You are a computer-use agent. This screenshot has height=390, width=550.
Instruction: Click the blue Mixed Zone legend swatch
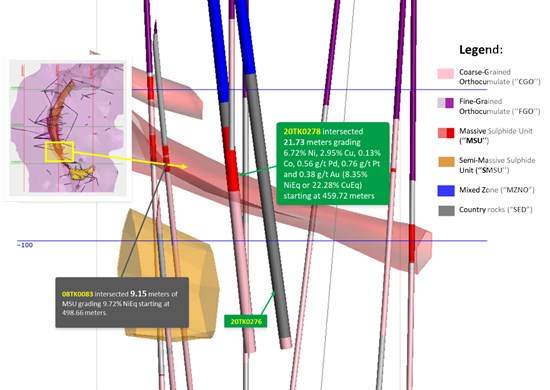(x=446, y=190)
